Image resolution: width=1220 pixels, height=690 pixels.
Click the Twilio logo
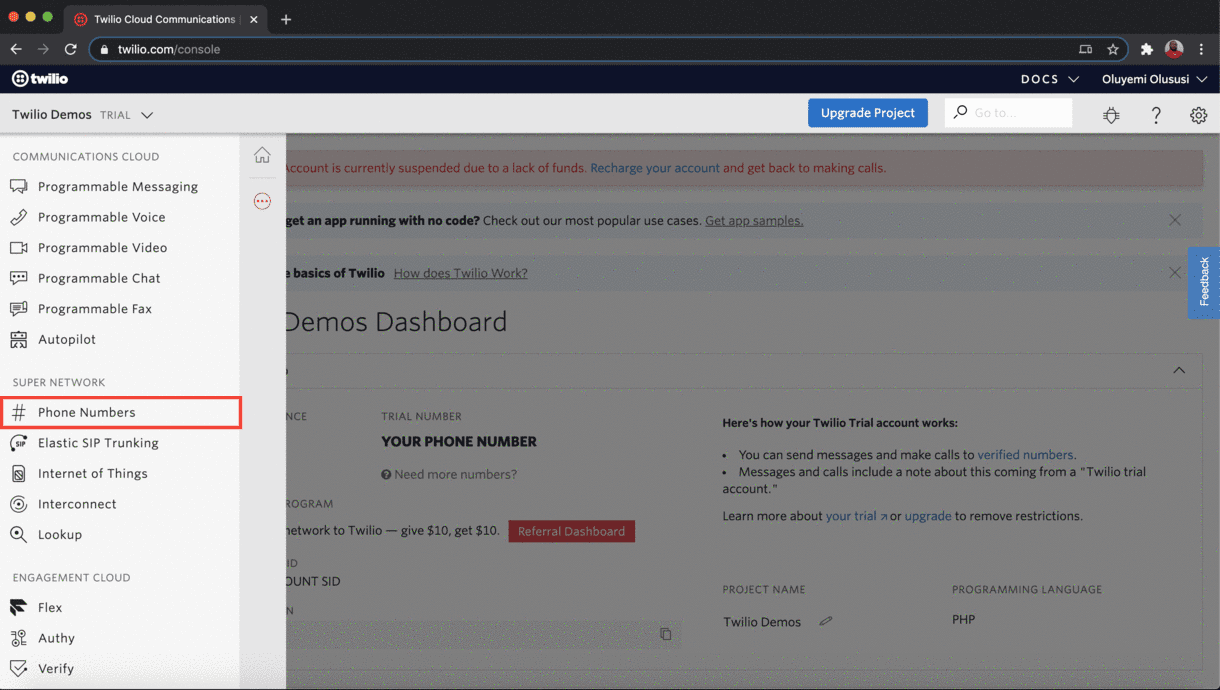[40, 79]
